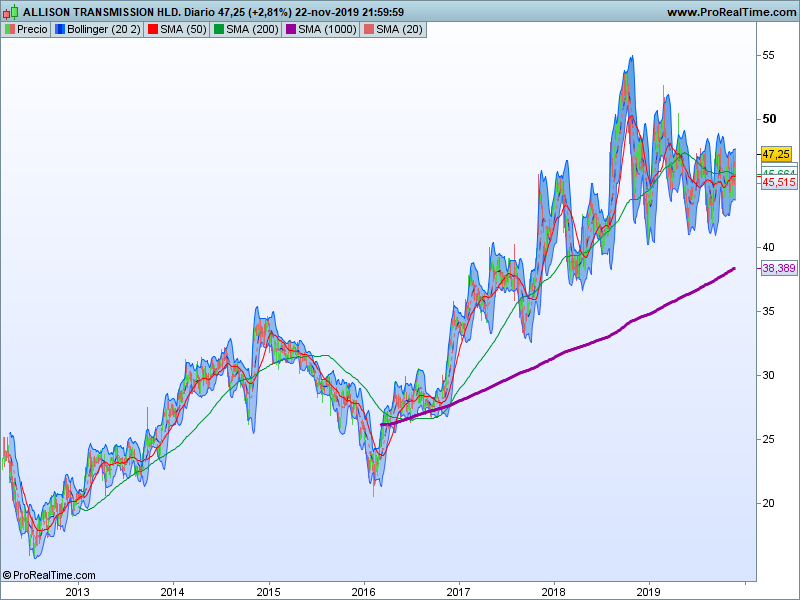Select the SMA (200) legend tab

tap(246, 30)
